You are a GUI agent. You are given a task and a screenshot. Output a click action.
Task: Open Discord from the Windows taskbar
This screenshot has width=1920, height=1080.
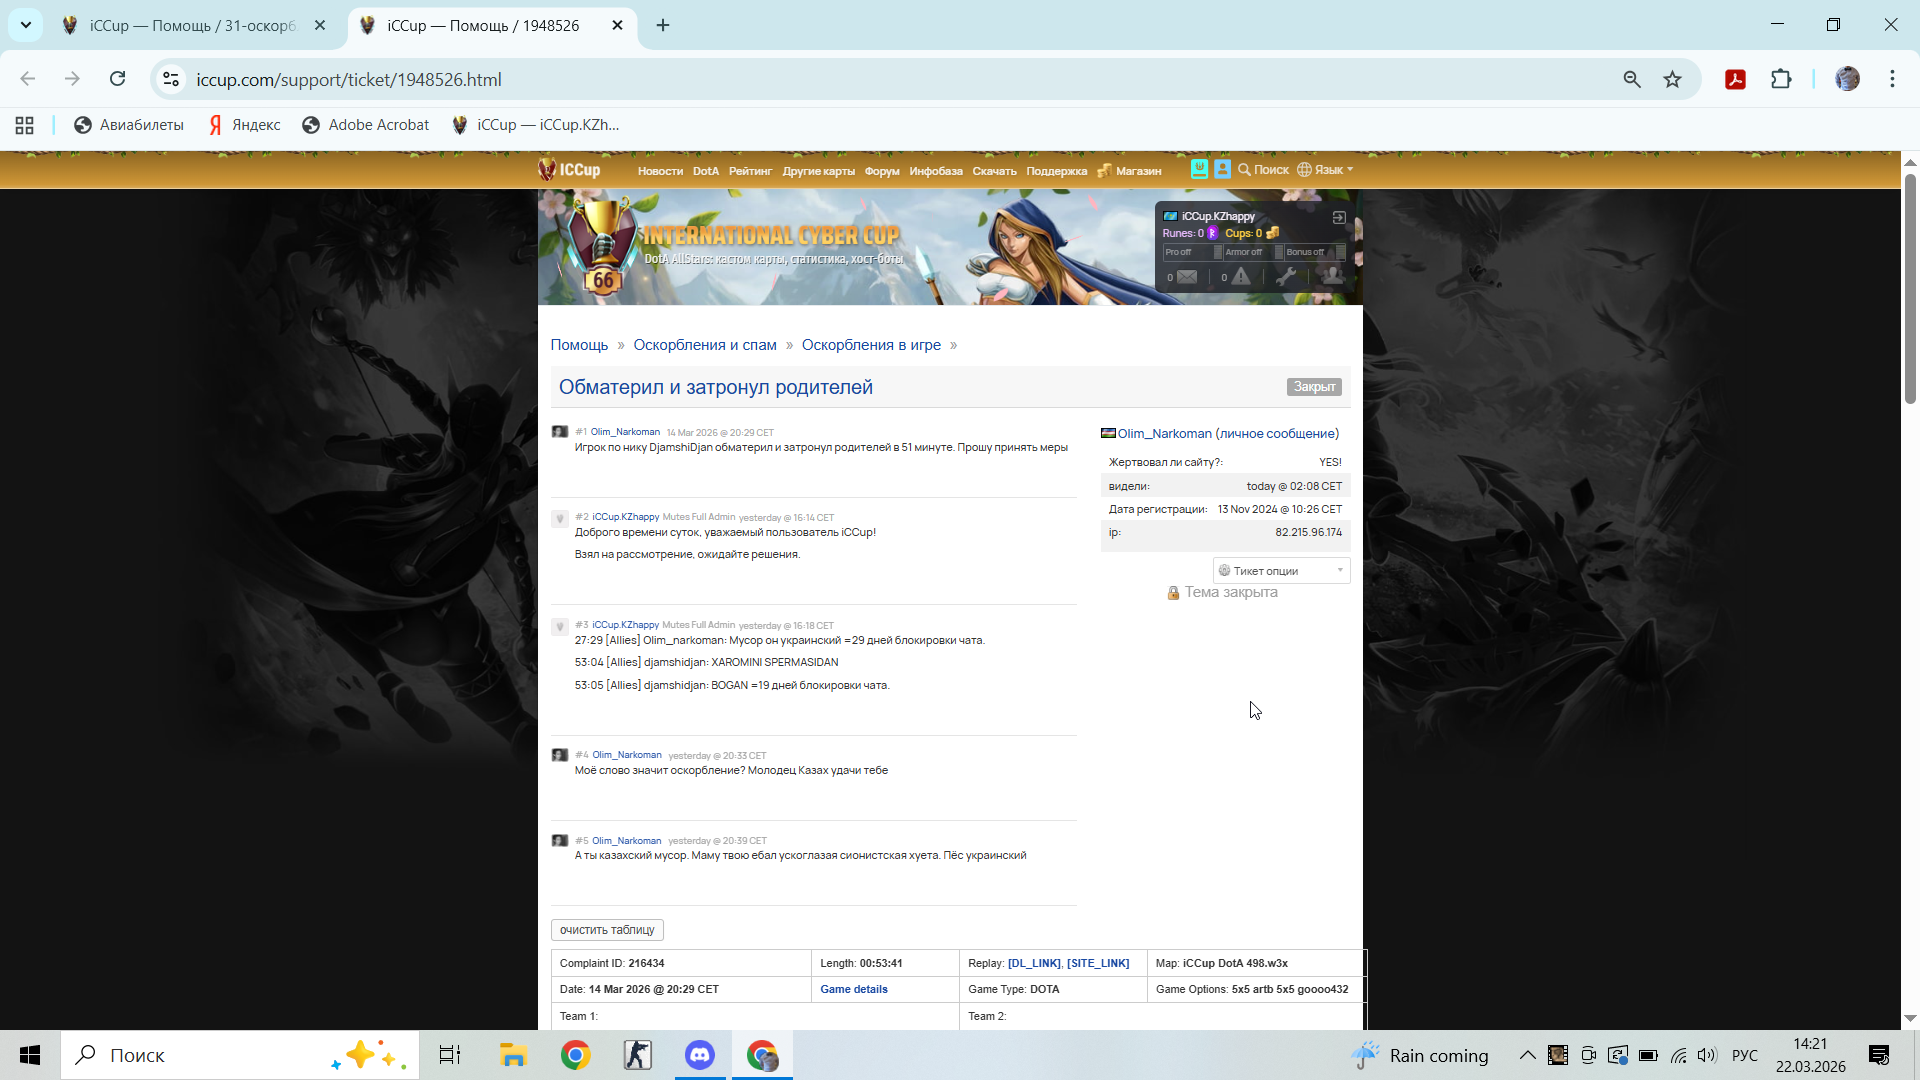pyautogui.click(x=700, y=1055)
